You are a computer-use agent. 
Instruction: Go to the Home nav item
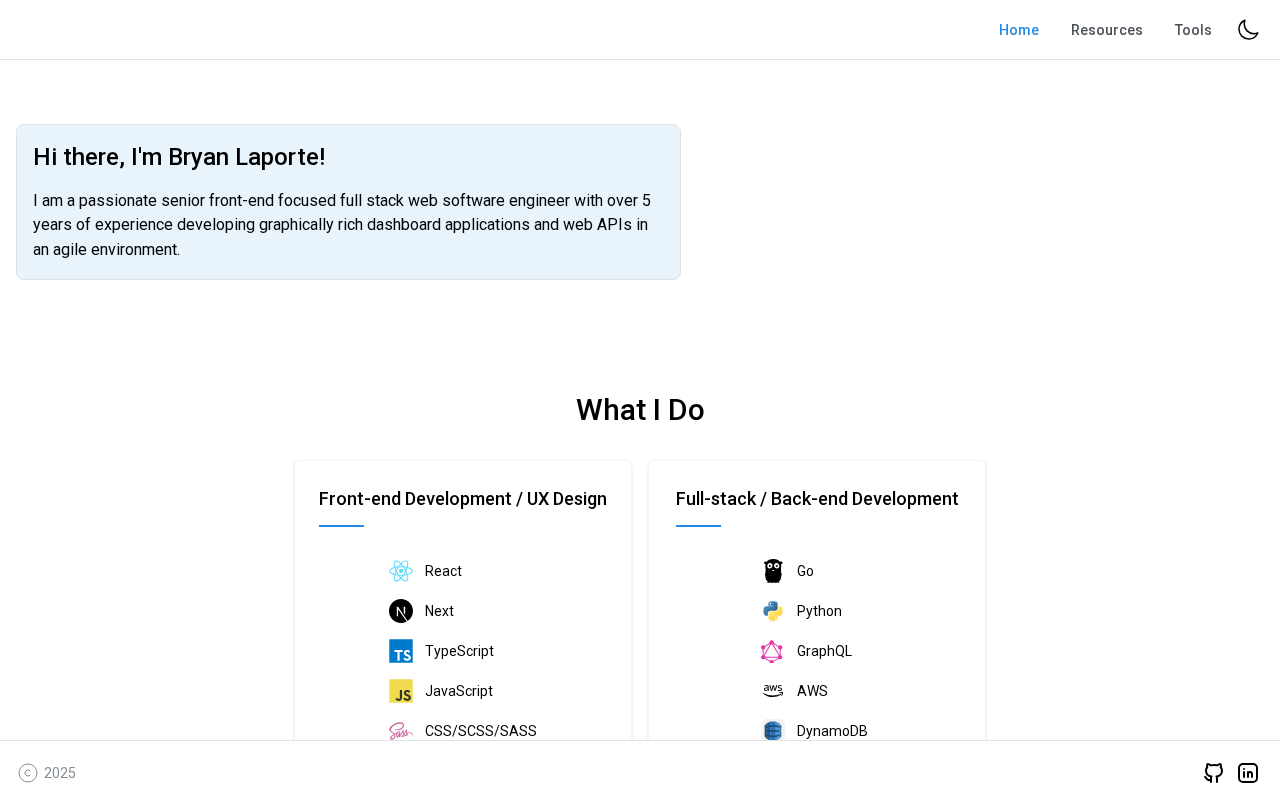point(1019,30)
